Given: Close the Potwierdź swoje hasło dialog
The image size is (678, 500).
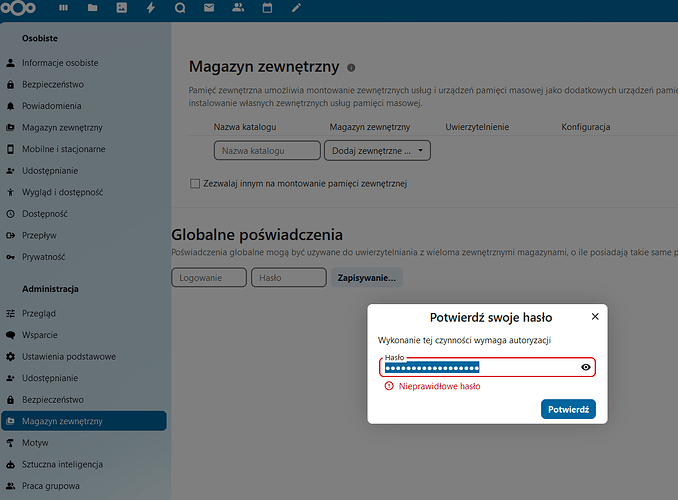Looking at the screenshot, I should tap(595, 316).
